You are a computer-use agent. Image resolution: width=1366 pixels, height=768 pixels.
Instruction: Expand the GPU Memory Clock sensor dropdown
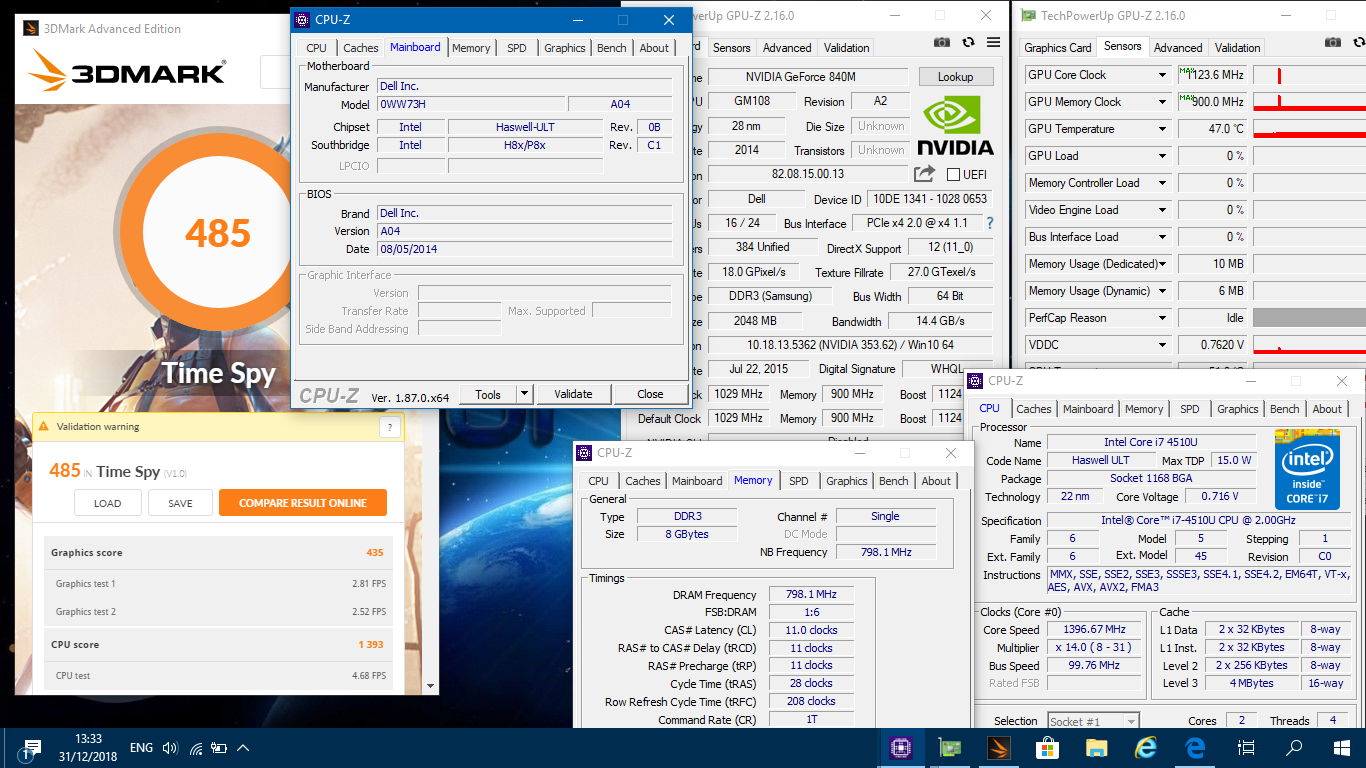(x=1162, y=102)
